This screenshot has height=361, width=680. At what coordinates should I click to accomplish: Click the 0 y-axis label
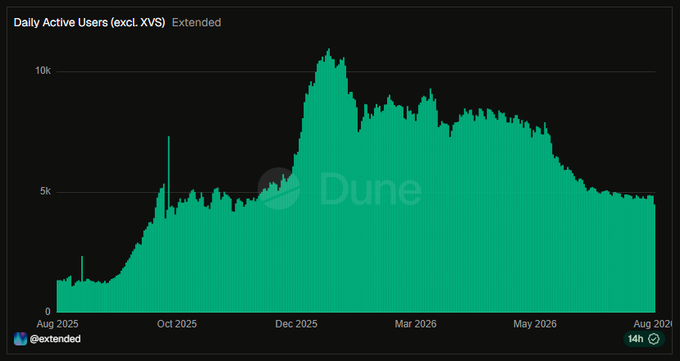(x=48, y=312)
